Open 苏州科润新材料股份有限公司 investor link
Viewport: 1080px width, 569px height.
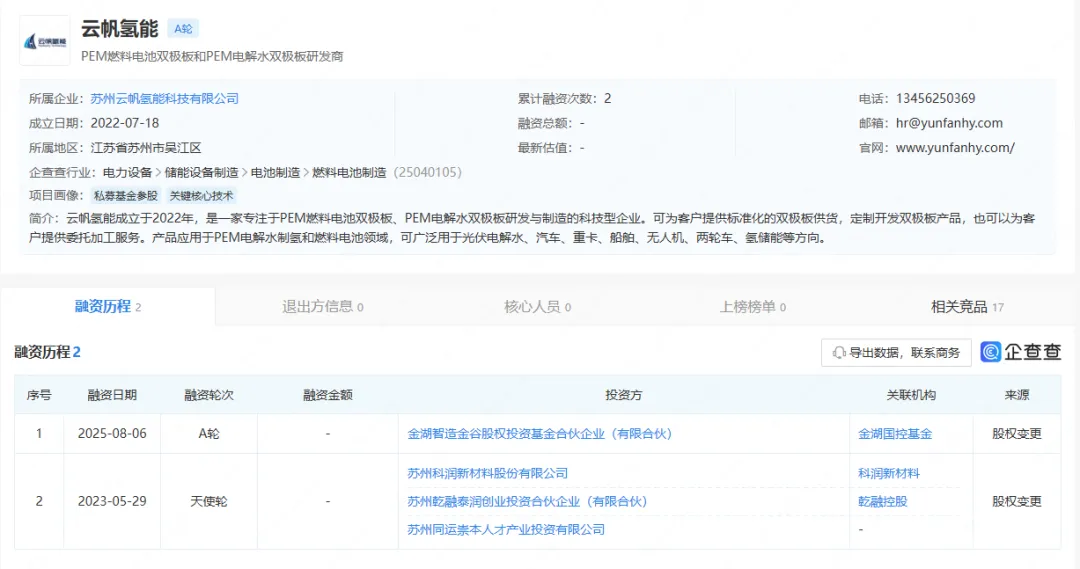pyautogui.click(x=488, y=473)
